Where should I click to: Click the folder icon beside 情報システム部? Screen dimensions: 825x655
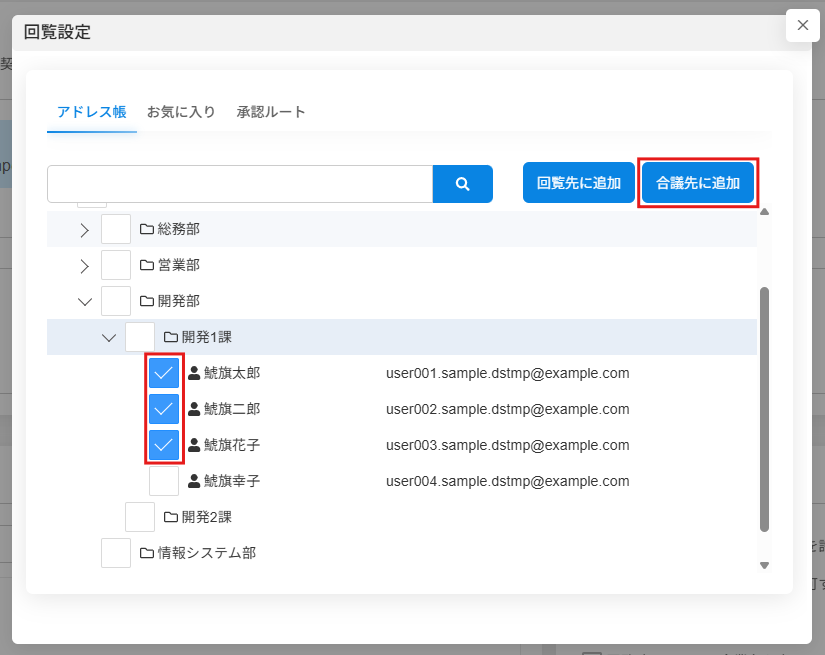click(x=147, y=553)
